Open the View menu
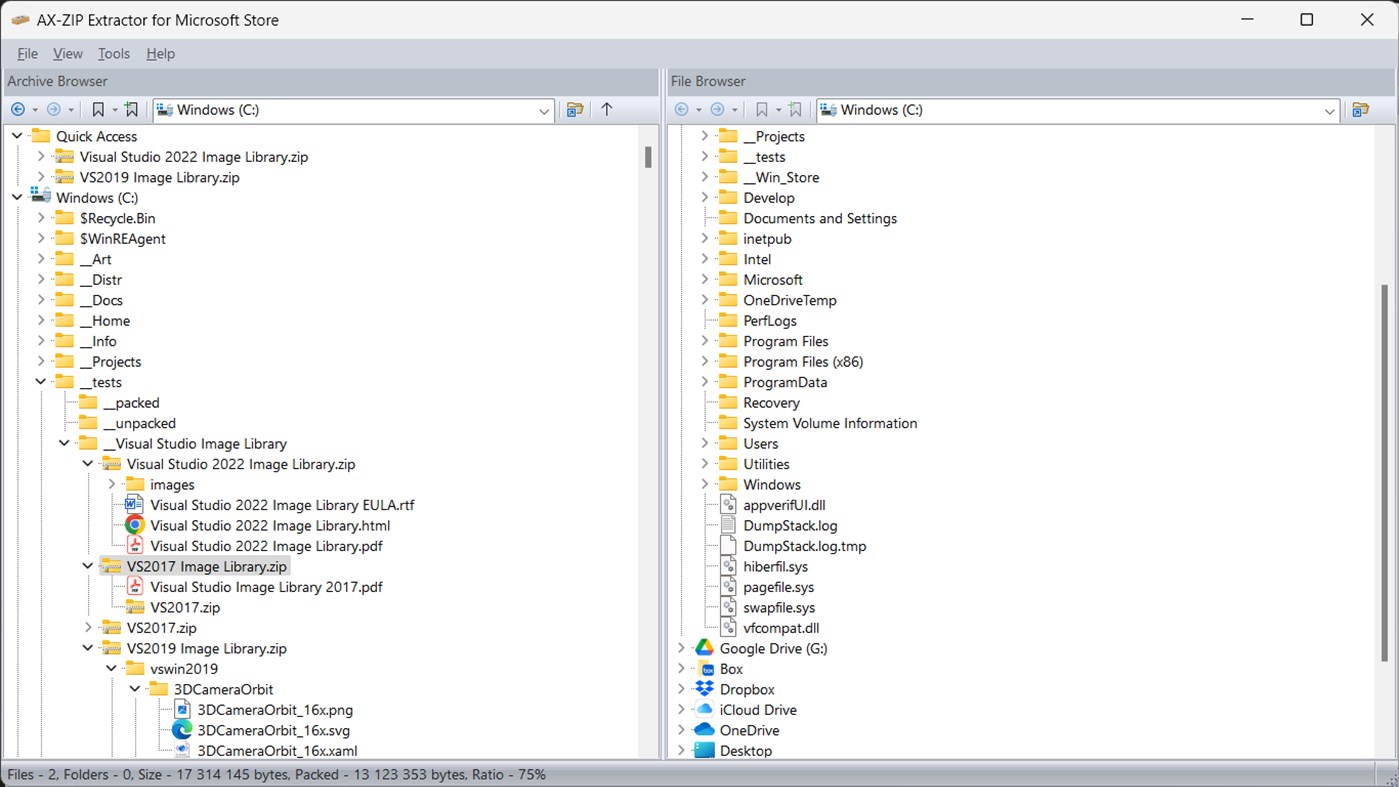Image resolution: width=1399 pixels, height=787 pixels. tap(67, 54)
